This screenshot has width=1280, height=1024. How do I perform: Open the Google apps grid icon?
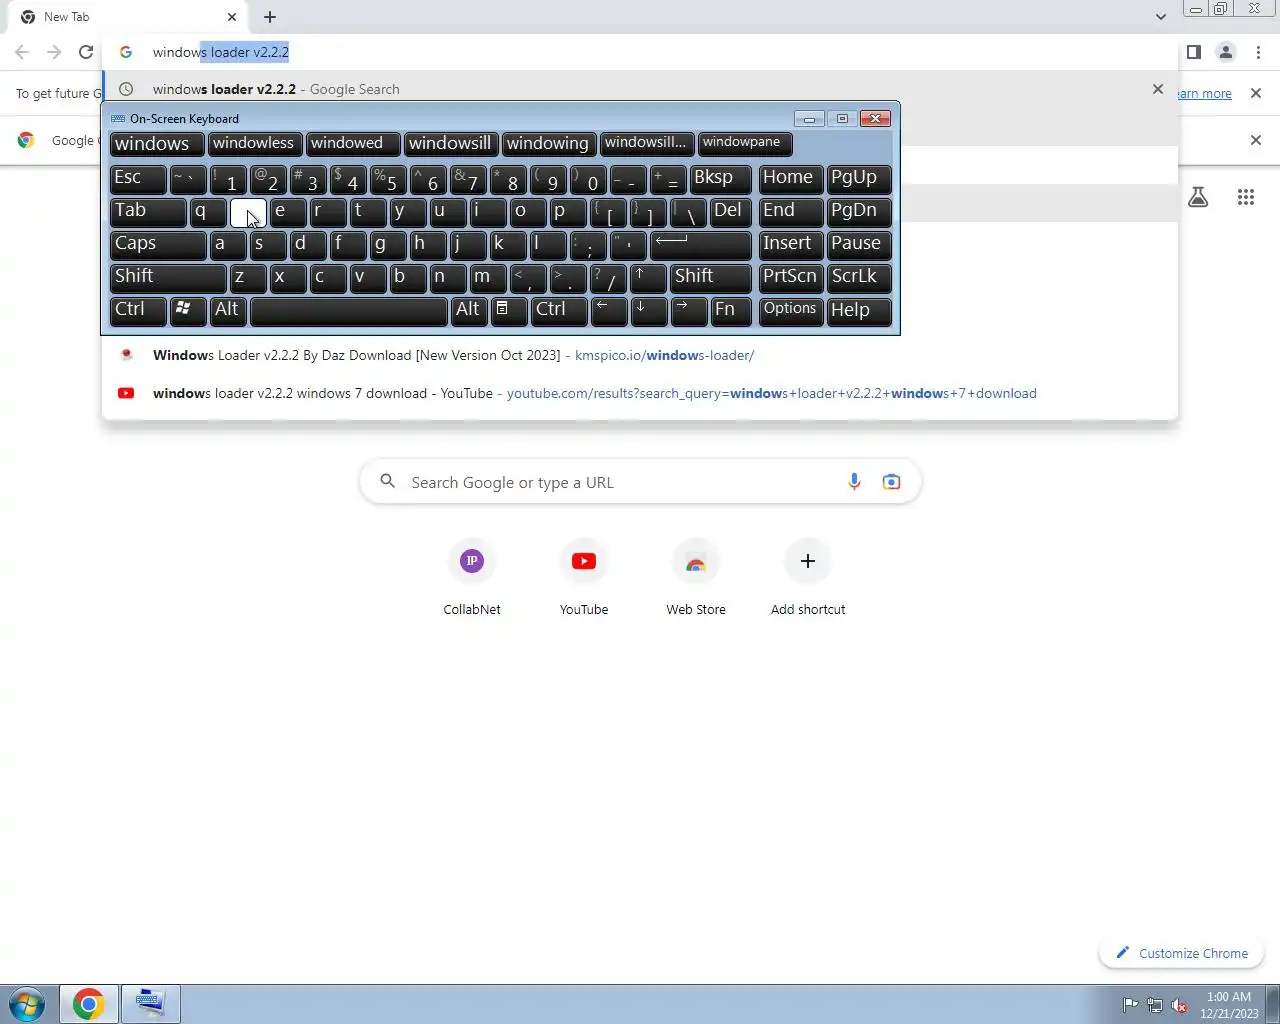pos(1246,197)
